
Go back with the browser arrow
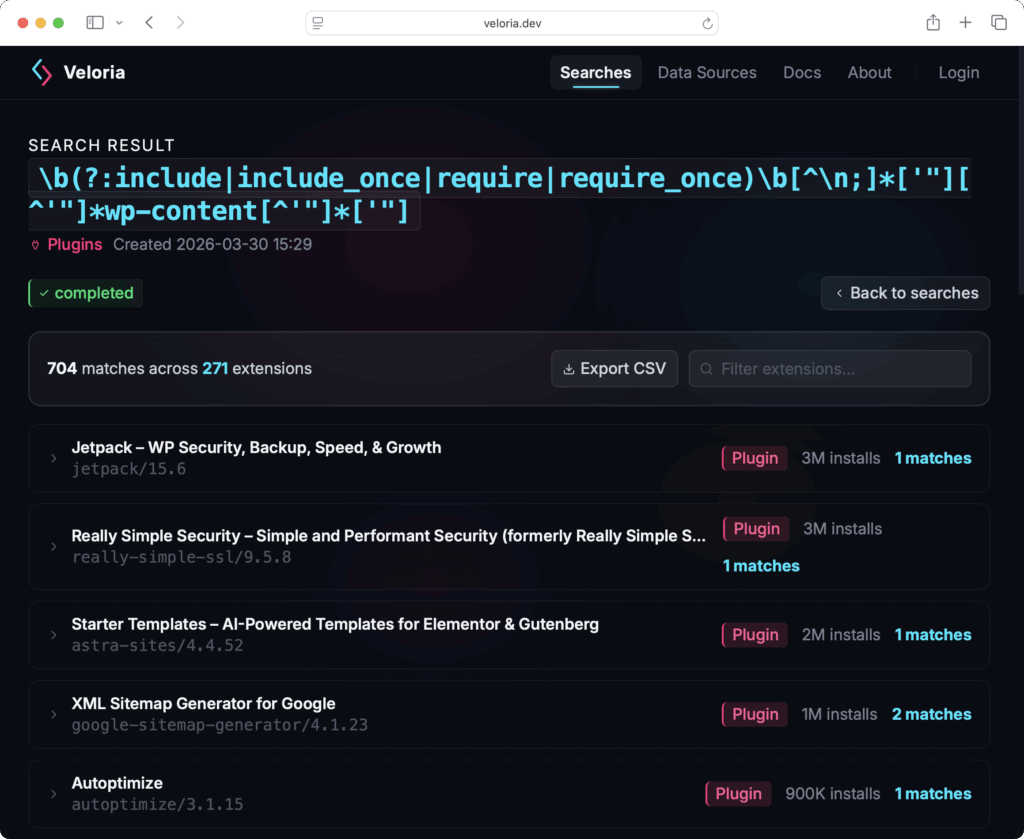[149, 22]
